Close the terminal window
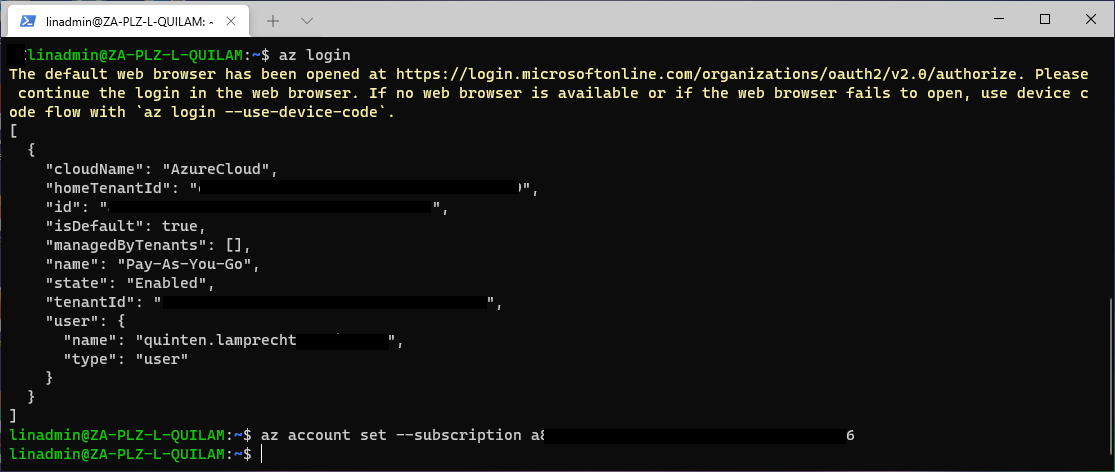 pos(1092,19)
